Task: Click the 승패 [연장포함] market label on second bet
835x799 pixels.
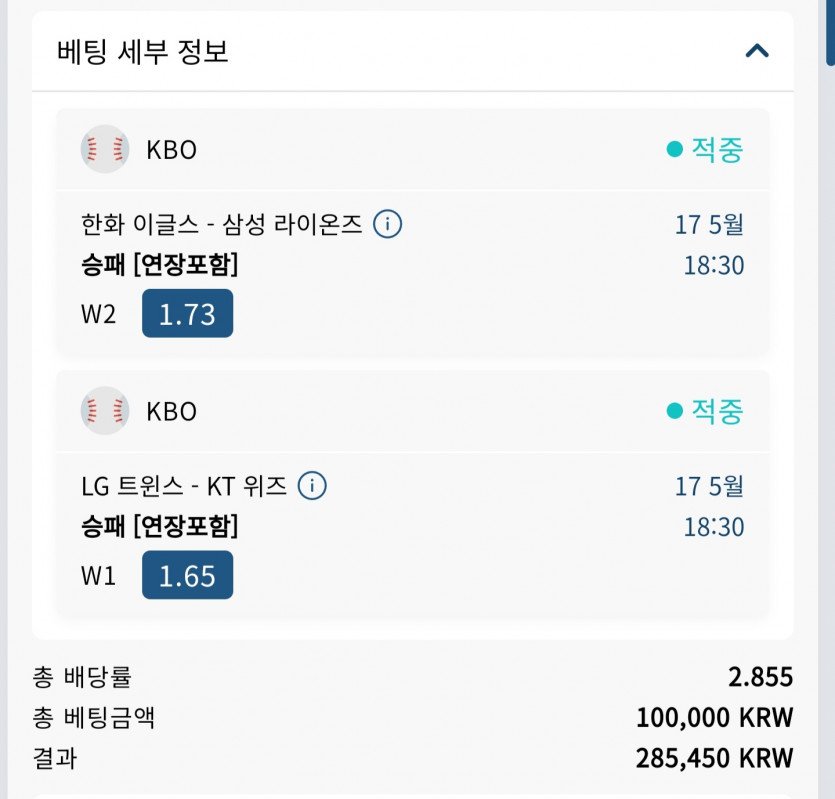Action: tap(159, 527)
